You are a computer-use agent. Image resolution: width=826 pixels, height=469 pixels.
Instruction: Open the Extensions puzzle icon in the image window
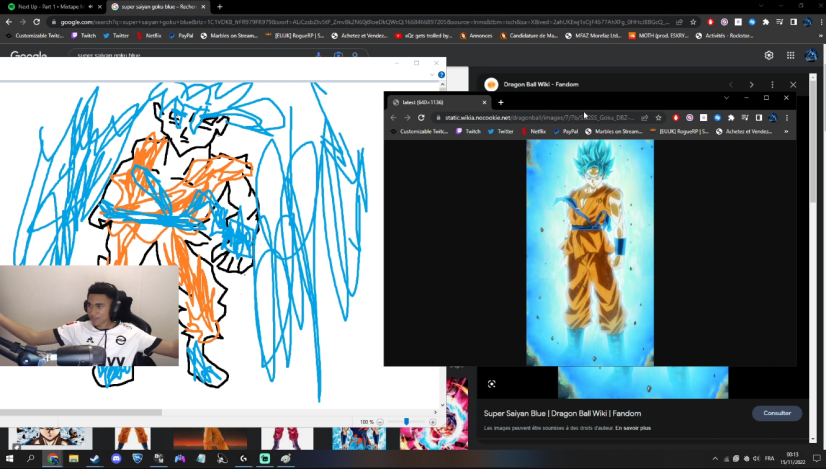[731, 118]
